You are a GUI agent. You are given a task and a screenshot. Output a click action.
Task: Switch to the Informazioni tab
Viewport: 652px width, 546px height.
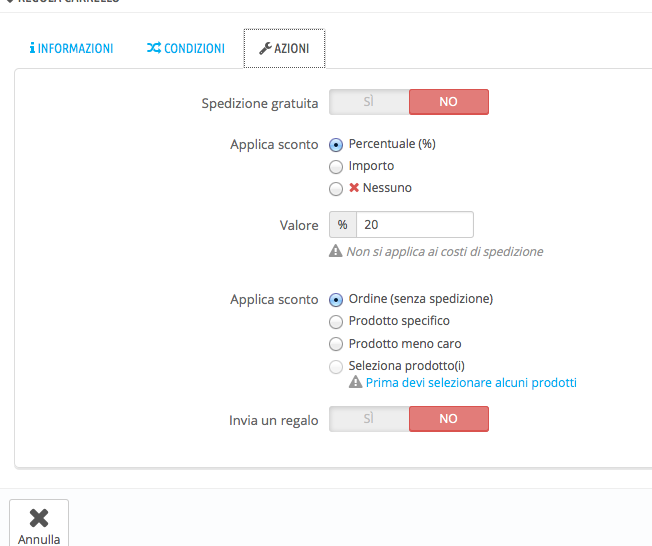click(72, 48)
